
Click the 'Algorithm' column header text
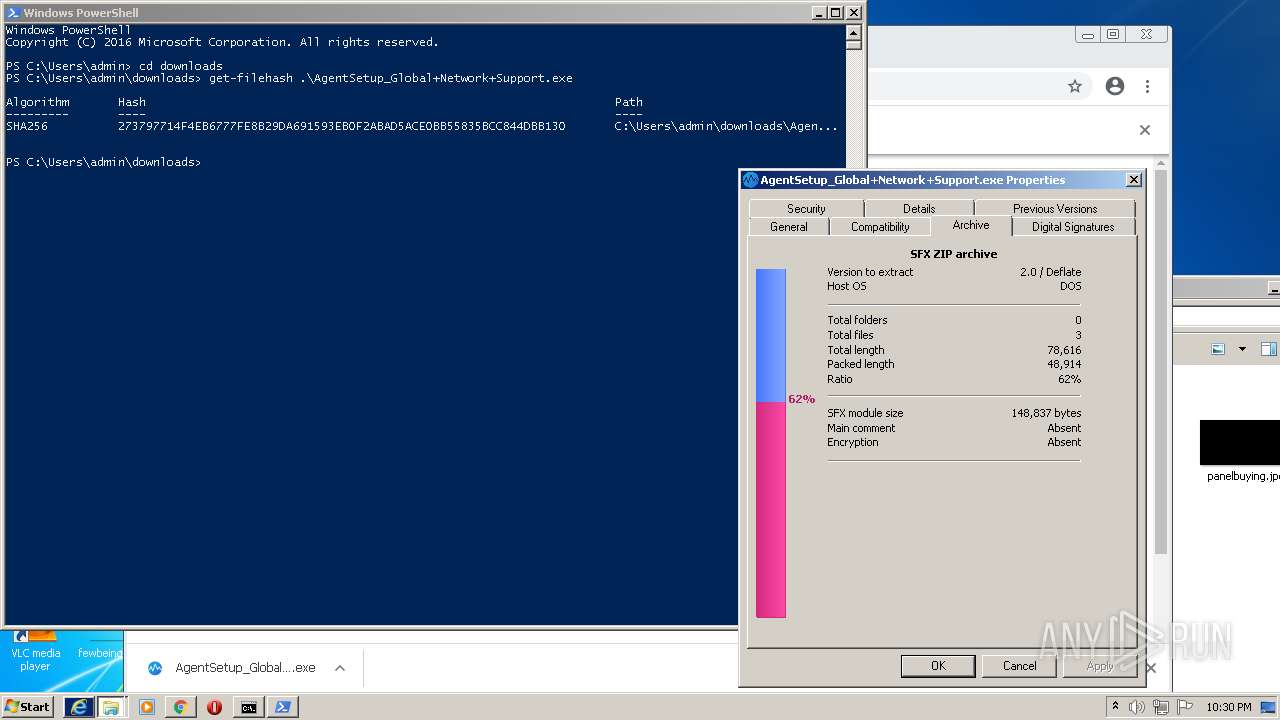click(38, 102)
